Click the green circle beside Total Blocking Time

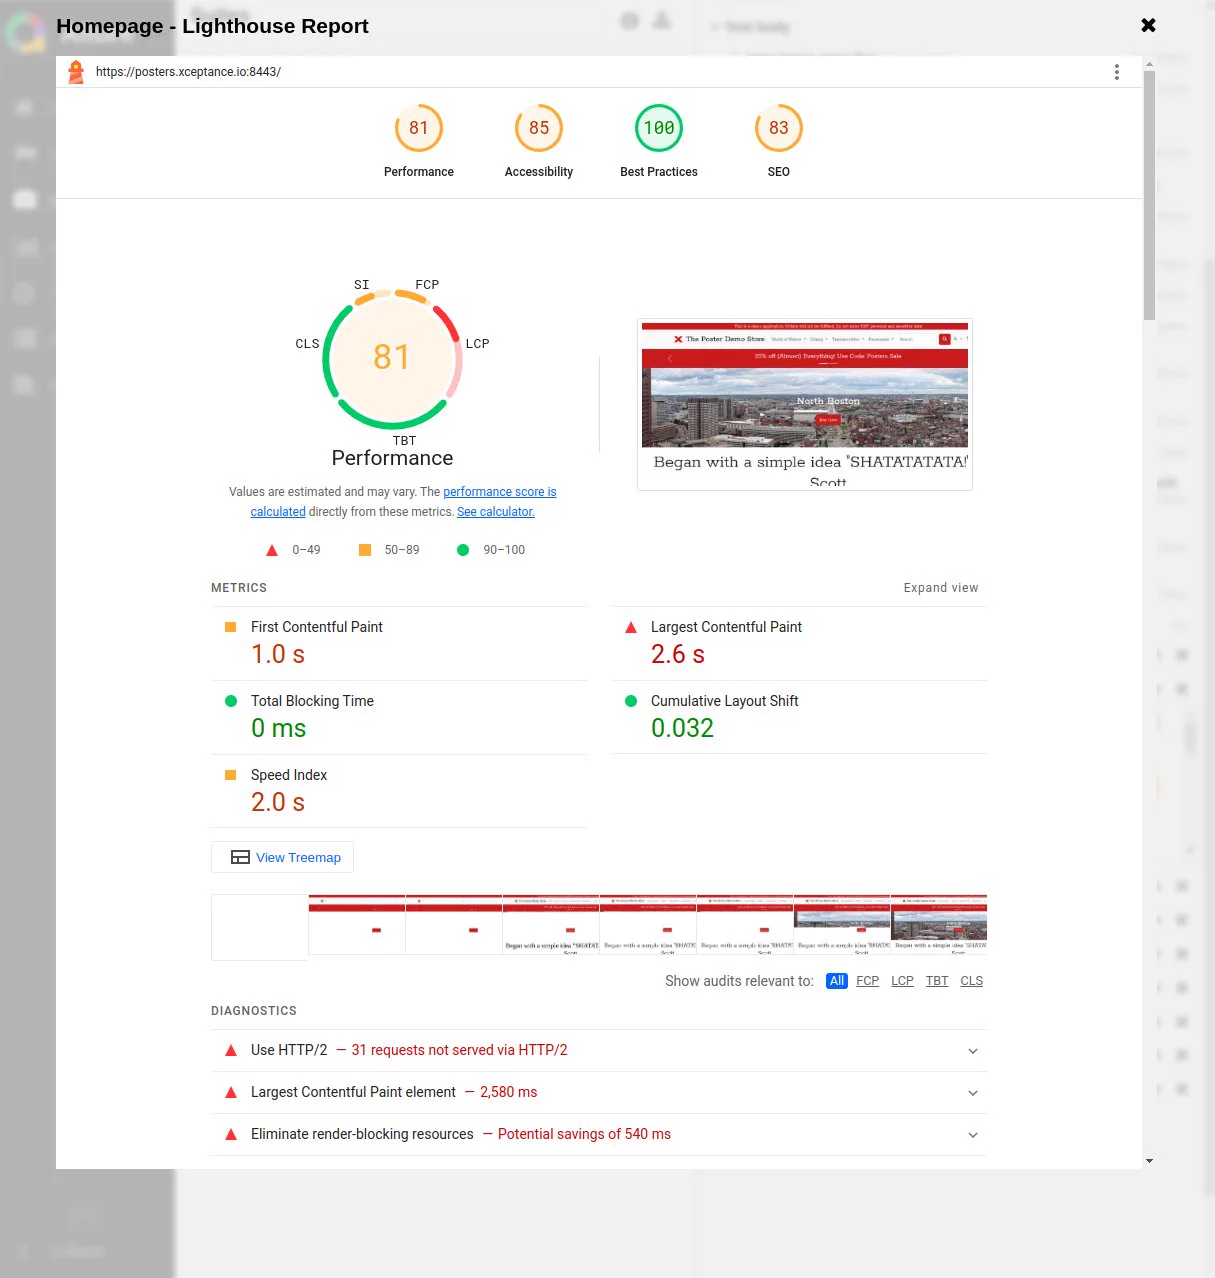pyautogui.click(x=231, y=701)
